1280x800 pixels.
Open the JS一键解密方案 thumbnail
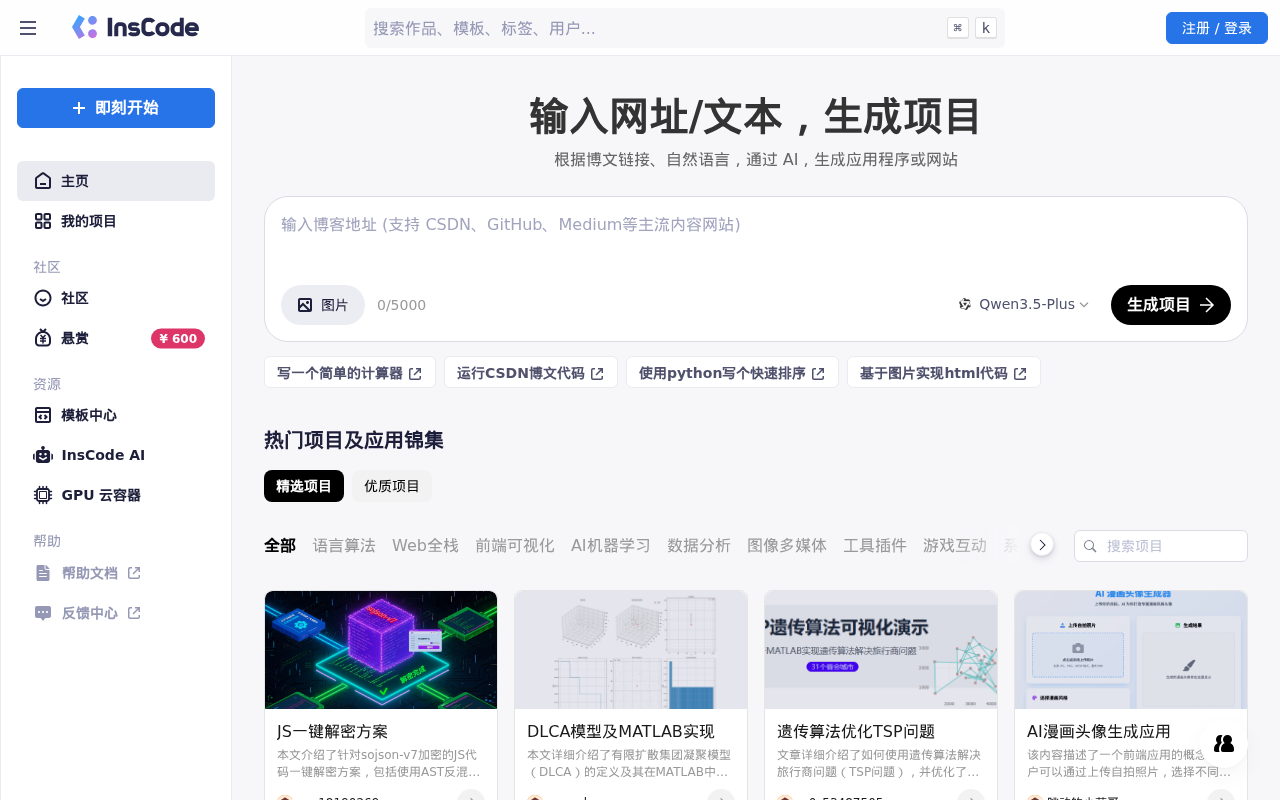coord(381,650)
